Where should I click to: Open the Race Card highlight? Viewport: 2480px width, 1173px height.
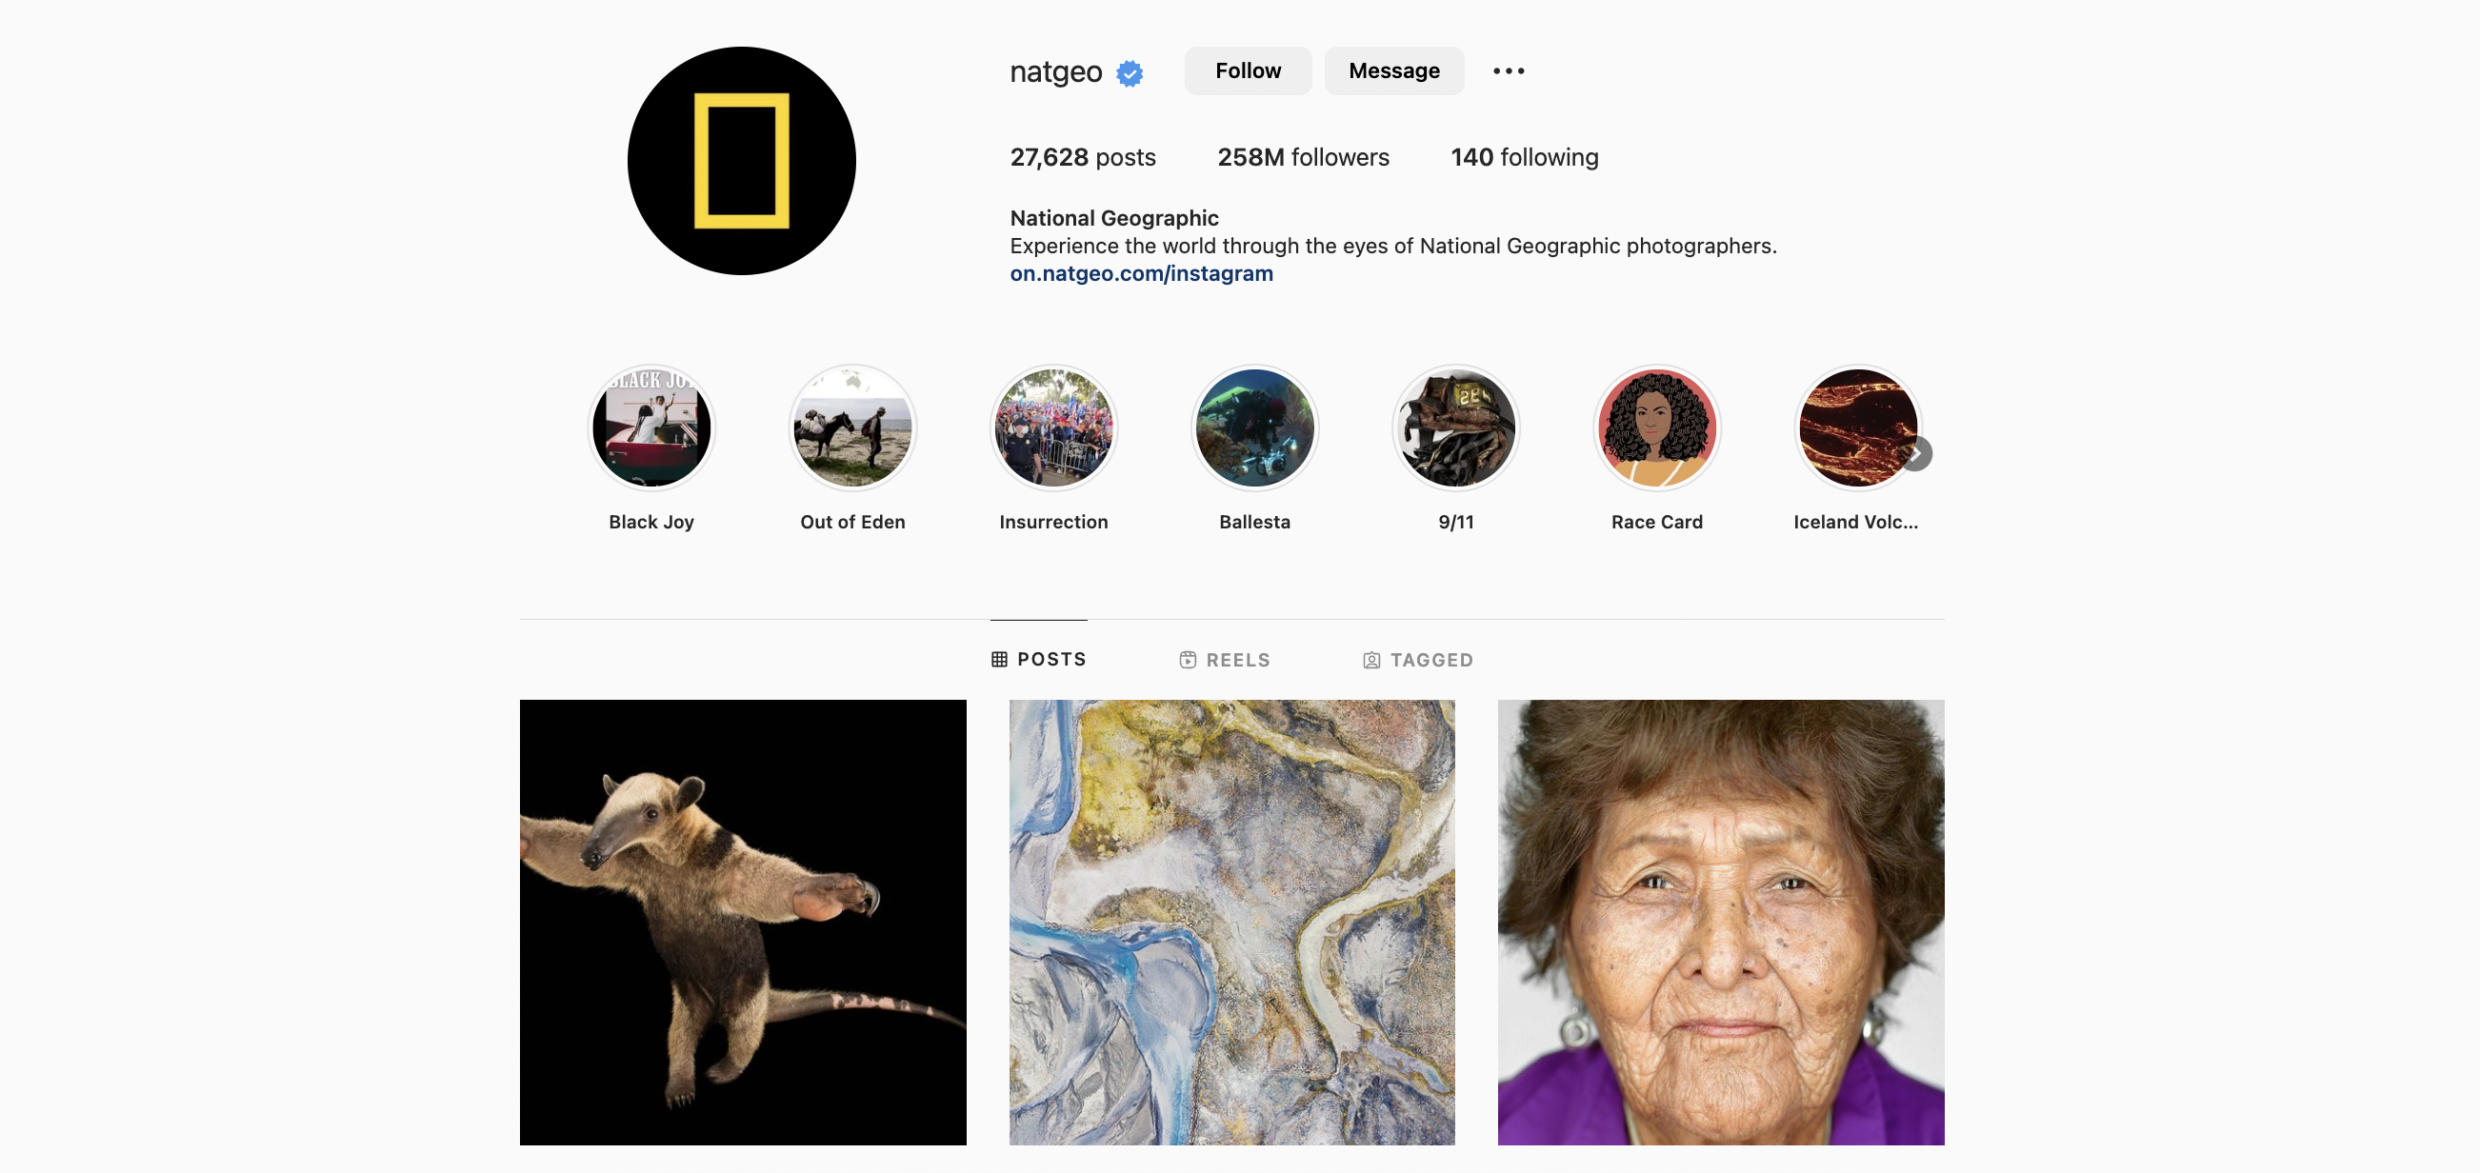(x=1656, y=427)
